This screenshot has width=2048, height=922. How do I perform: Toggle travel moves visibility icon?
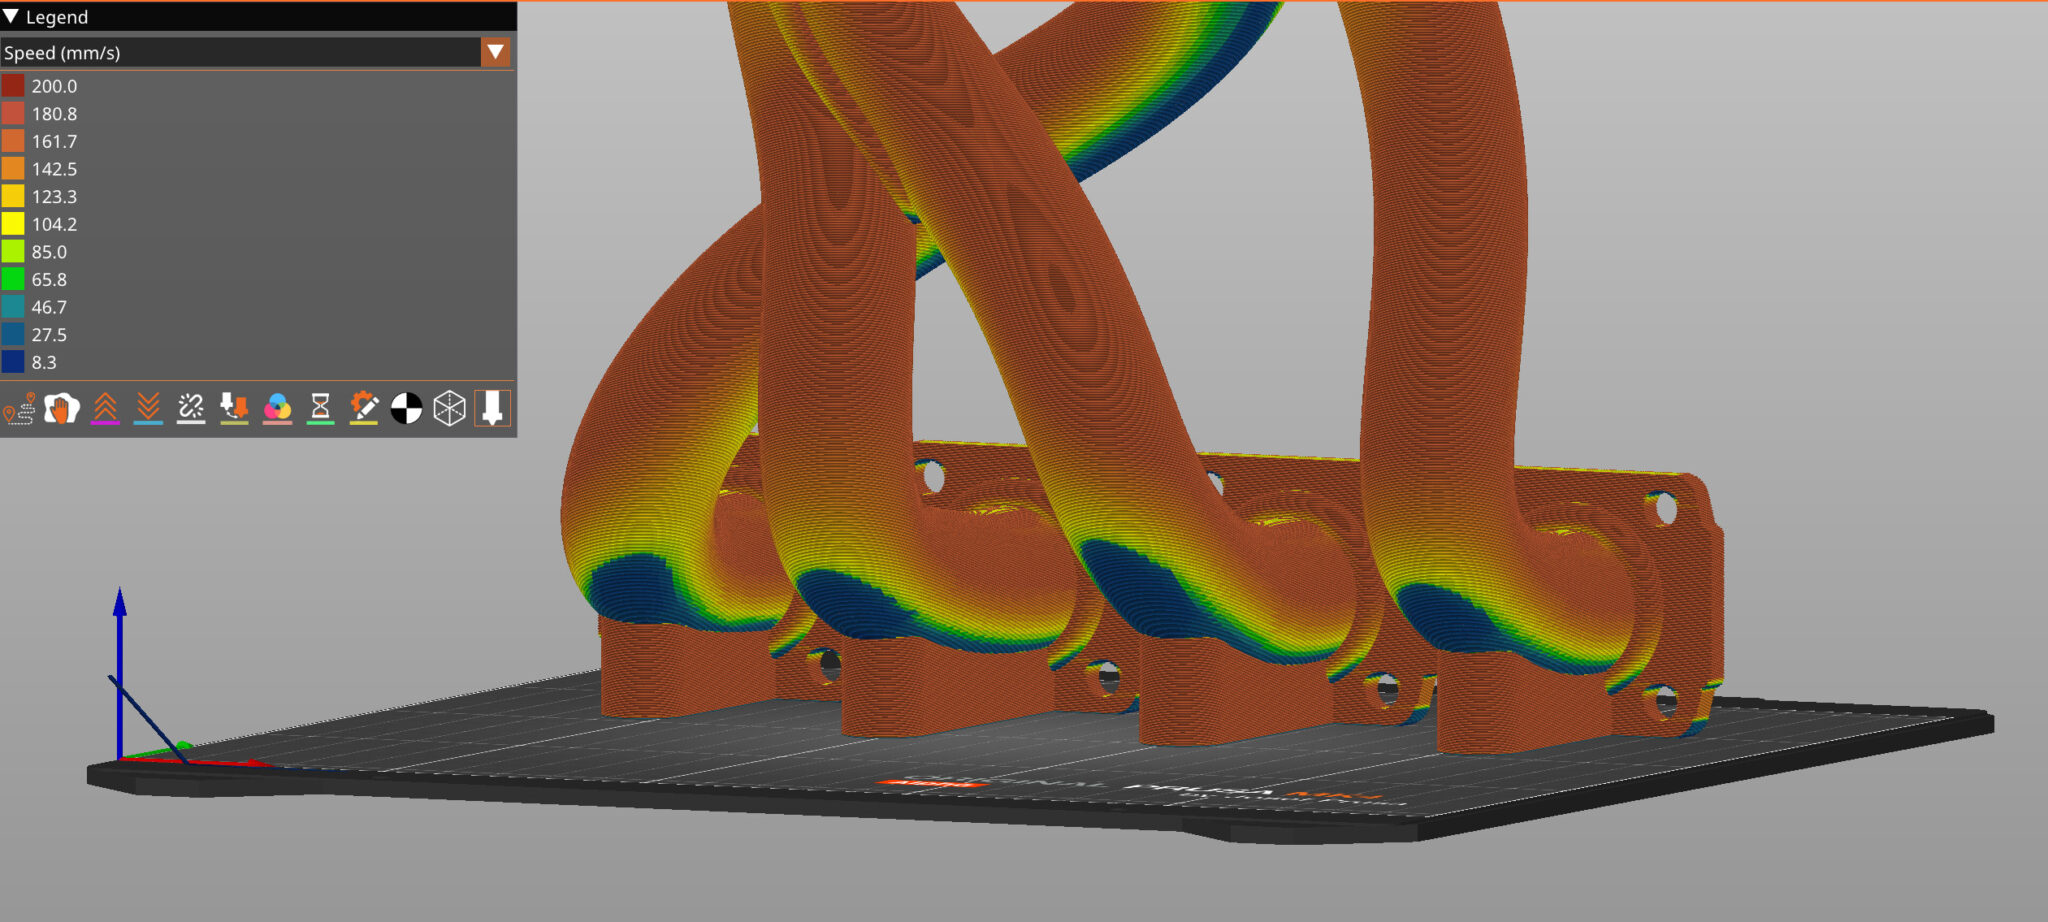point(19,409)
